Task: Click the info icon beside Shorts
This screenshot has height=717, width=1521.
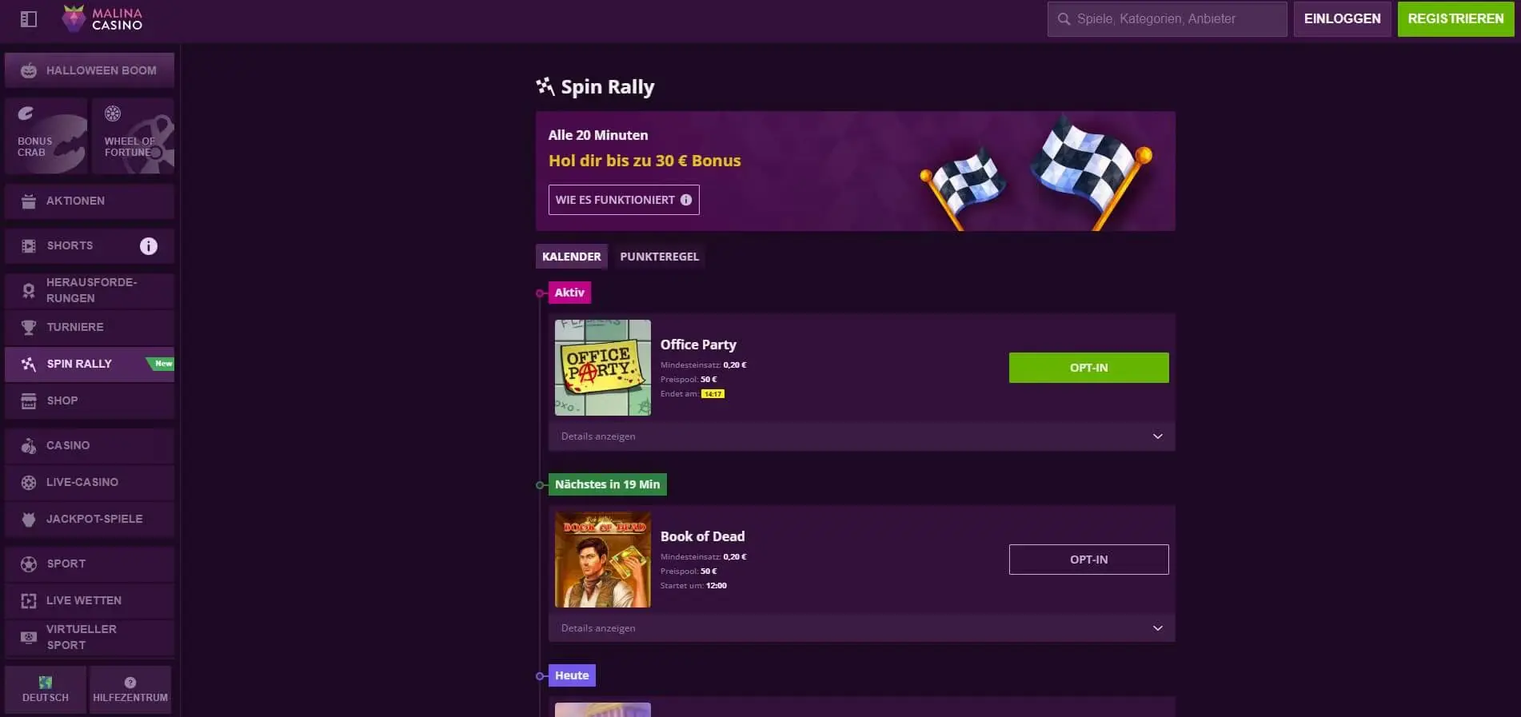Action: coord(148,246)
